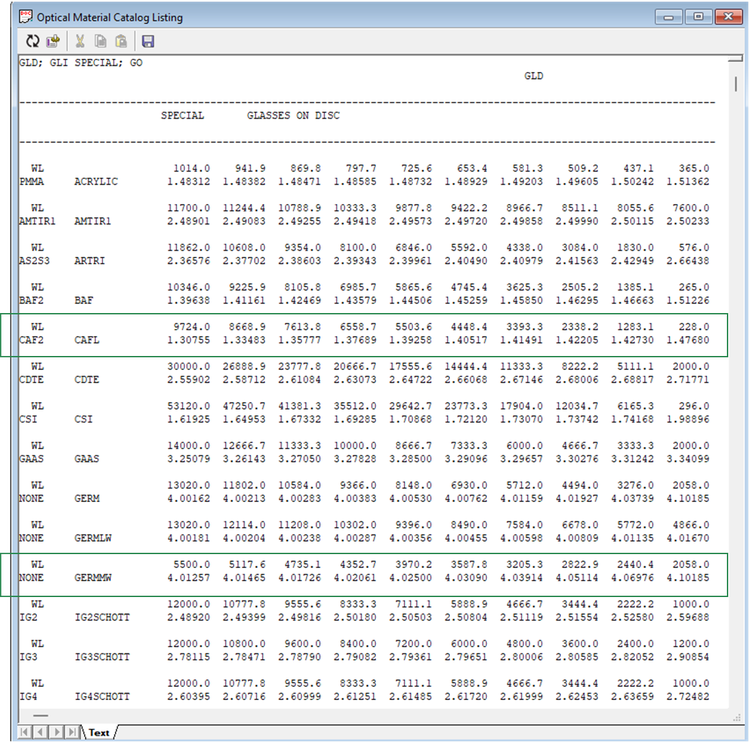Screen dimensions: 750x743
Task: Click the AS2S3 wavelength "11862.0"
Action: pos(188,248)
